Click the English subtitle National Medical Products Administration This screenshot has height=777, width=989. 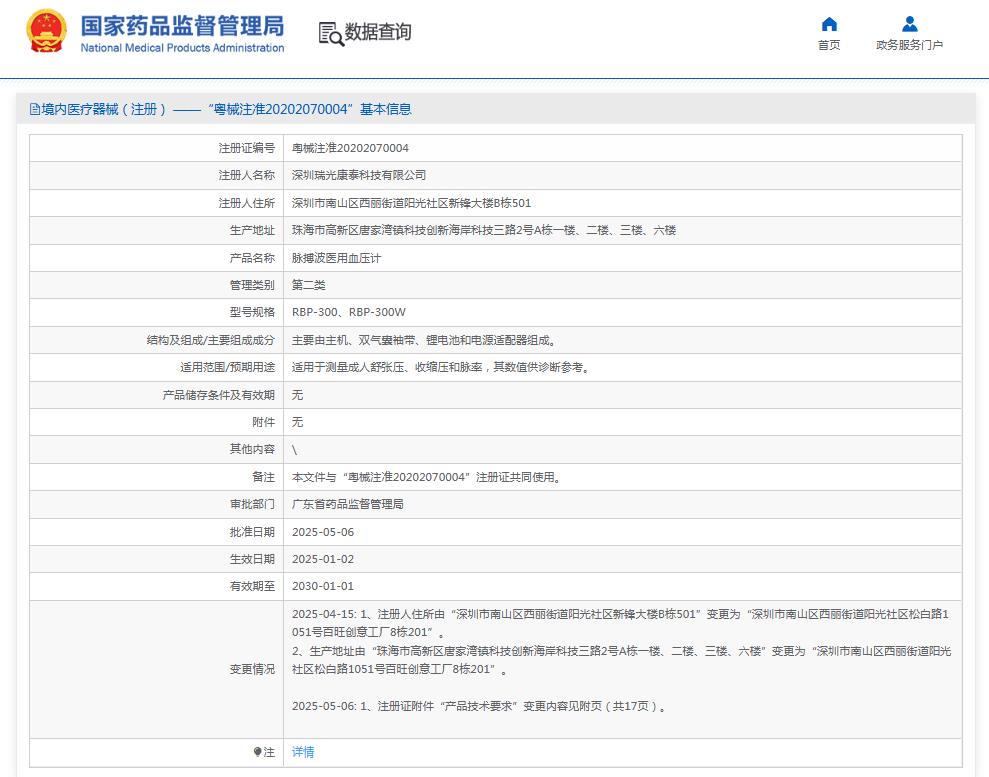click(x=182, y=48)
